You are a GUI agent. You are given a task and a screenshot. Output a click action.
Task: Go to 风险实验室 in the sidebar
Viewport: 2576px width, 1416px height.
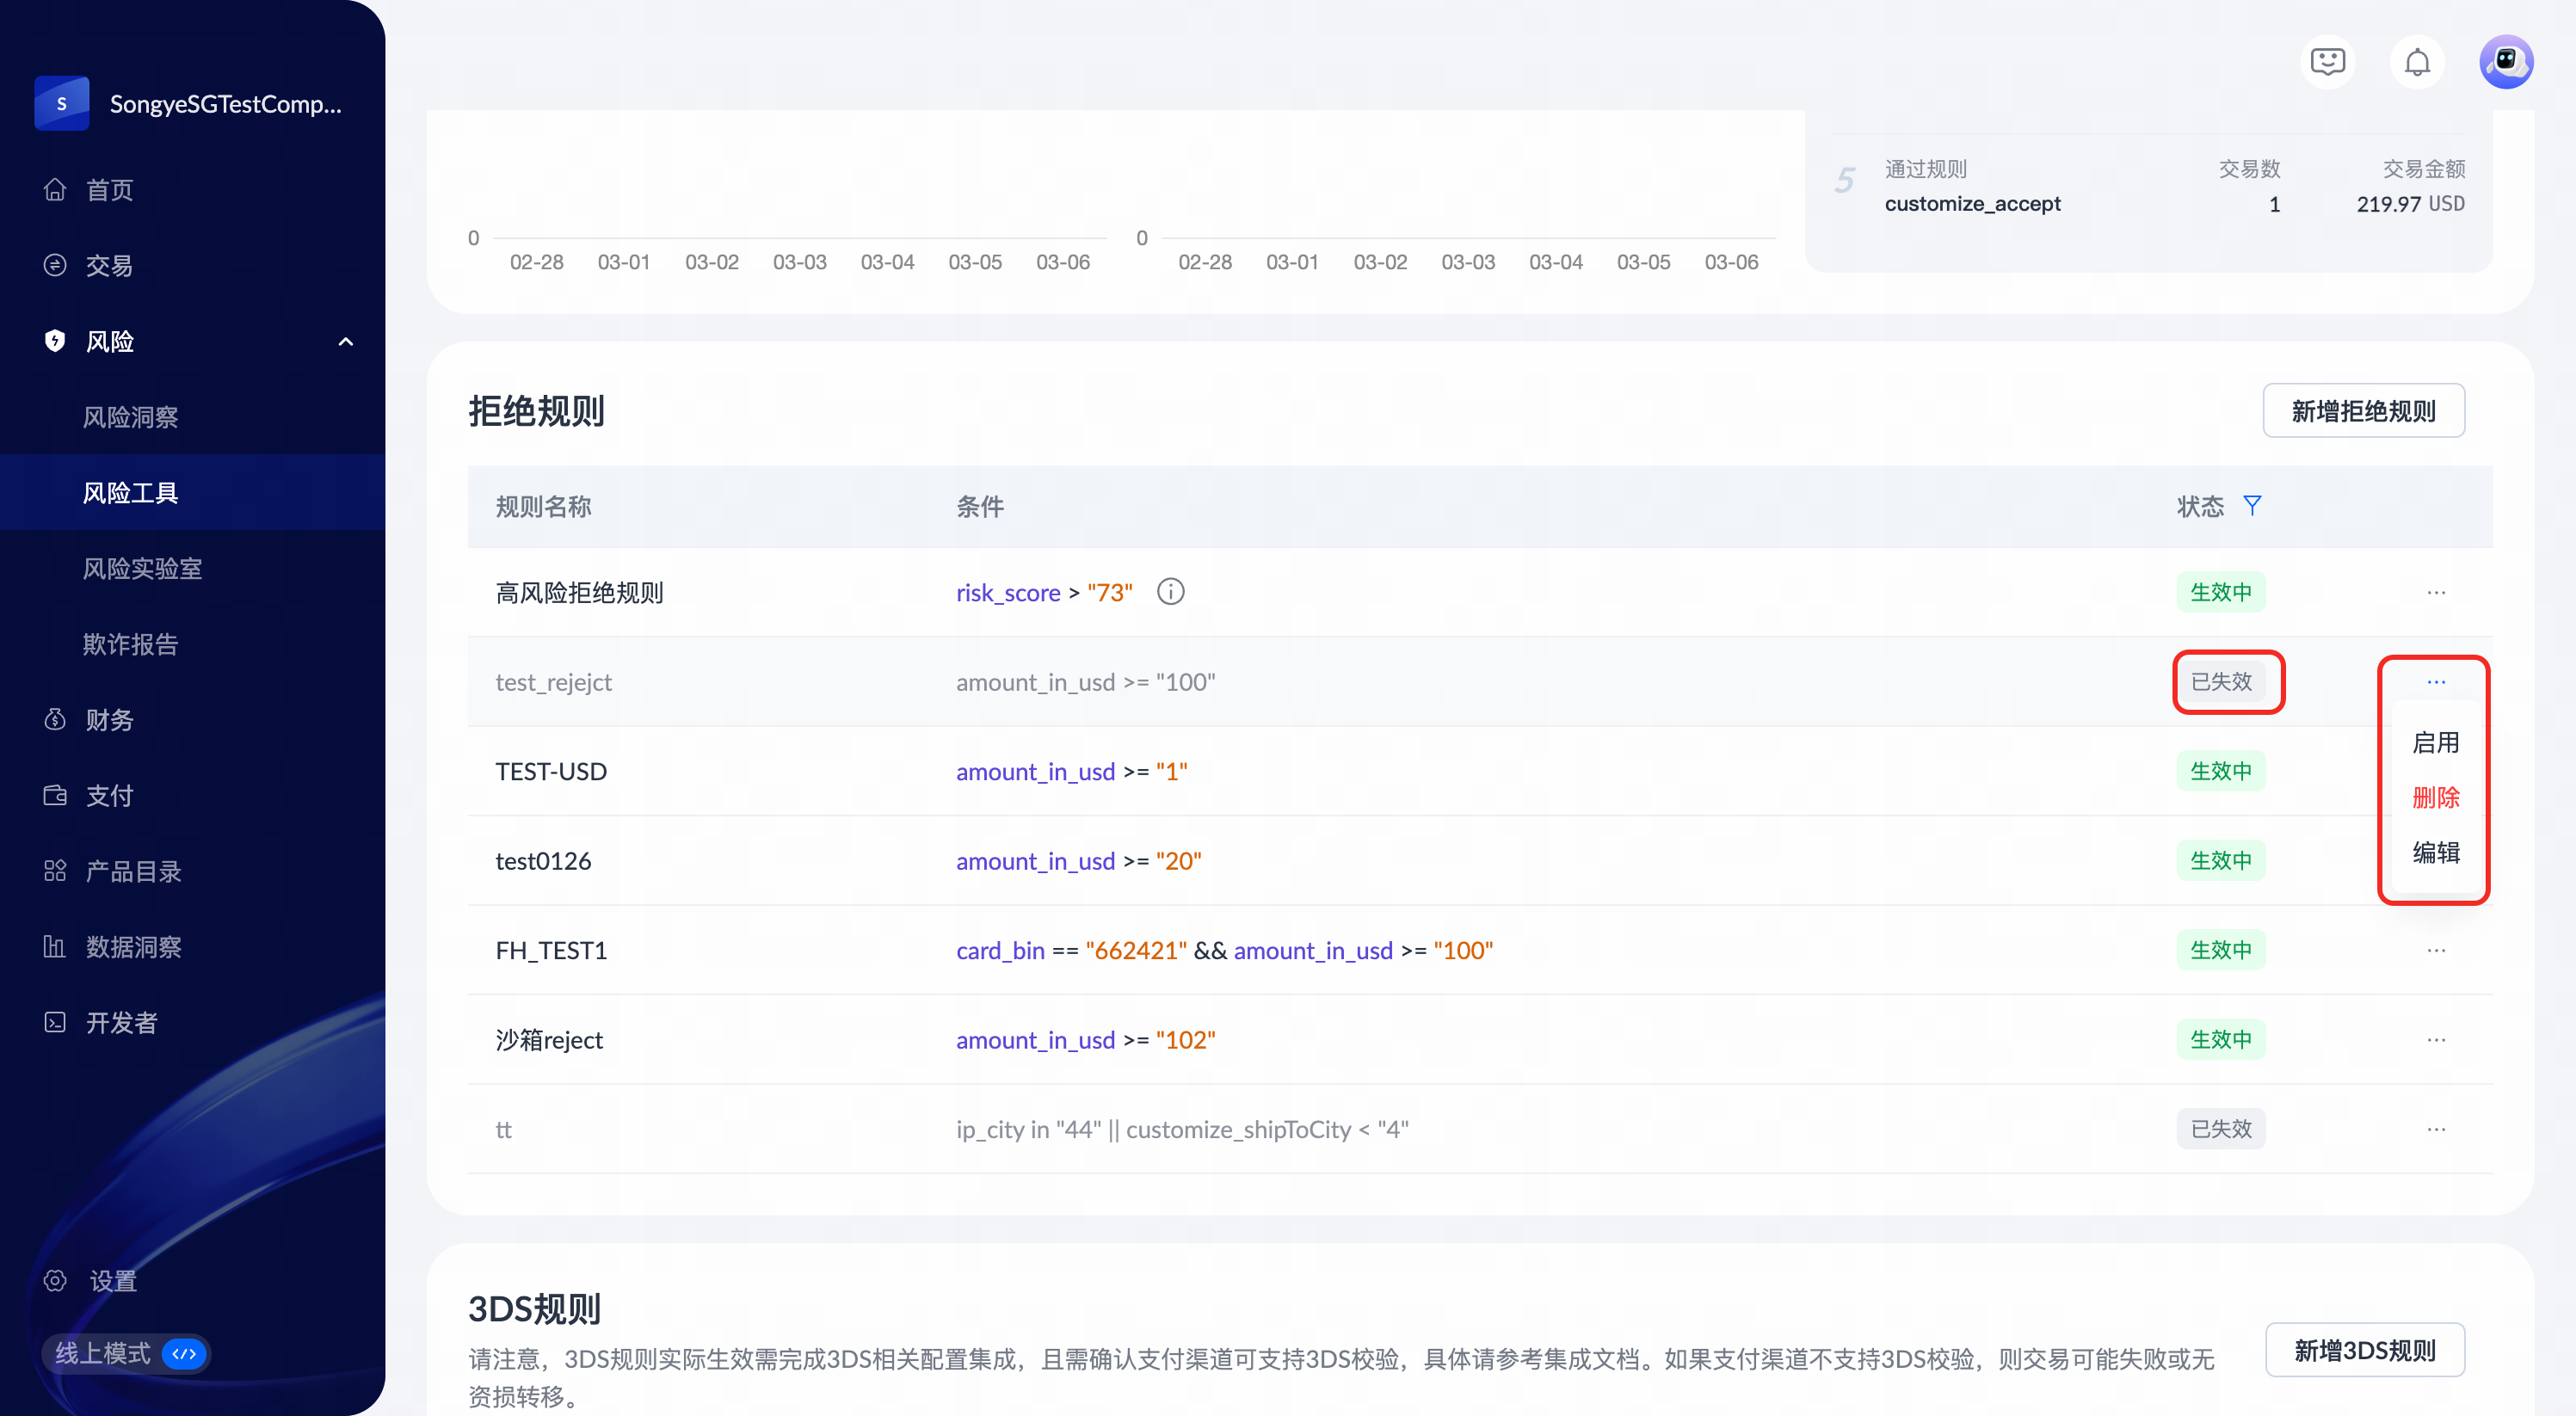click(x=142, y=569)
